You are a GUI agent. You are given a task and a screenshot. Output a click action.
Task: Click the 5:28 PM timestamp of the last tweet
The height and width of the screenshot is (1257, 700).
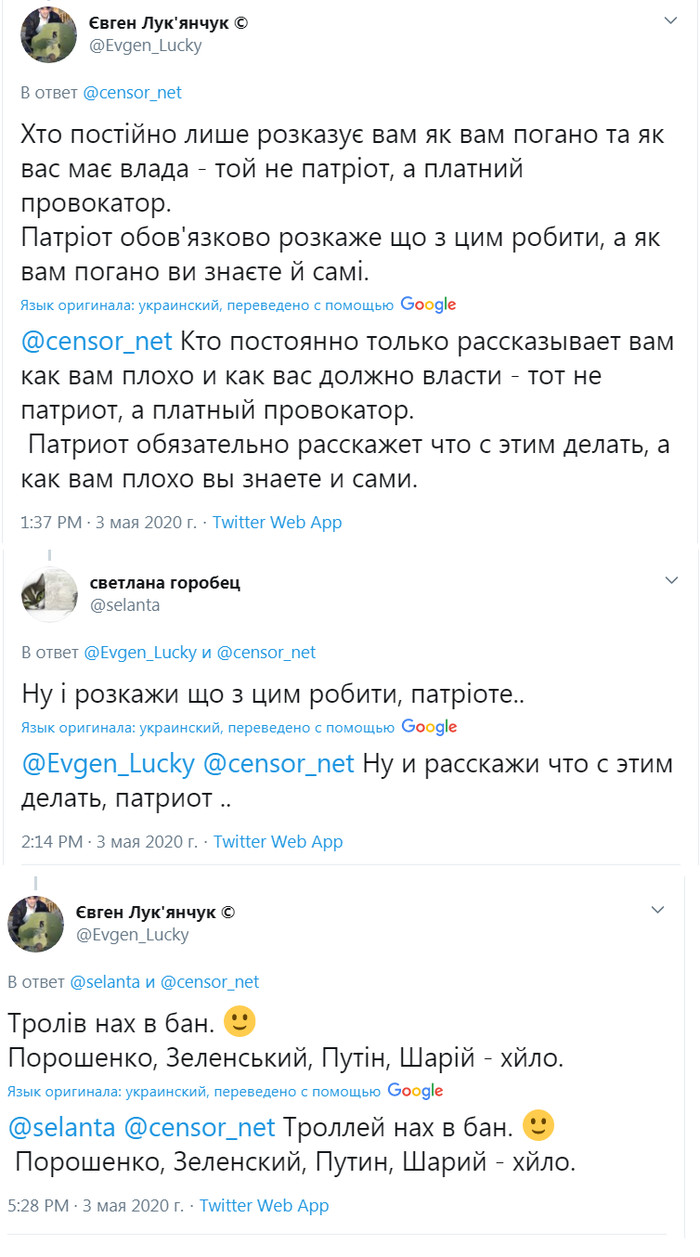[35, 1206]
